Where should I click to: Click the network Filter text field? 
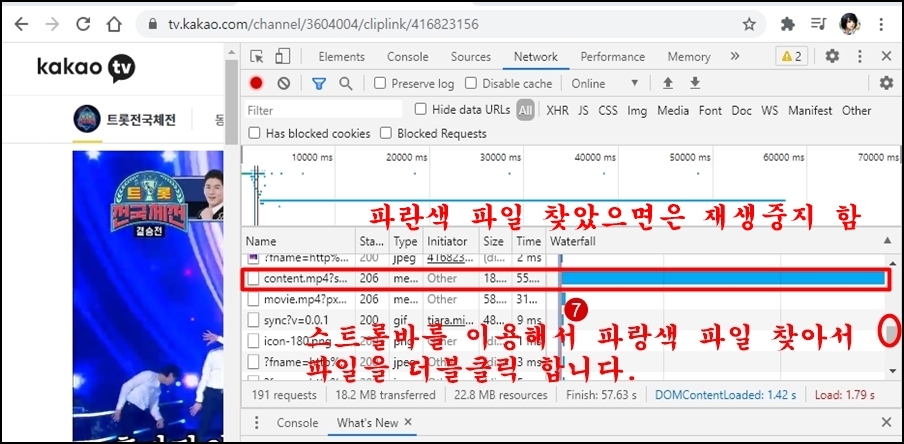coord(323,110)
